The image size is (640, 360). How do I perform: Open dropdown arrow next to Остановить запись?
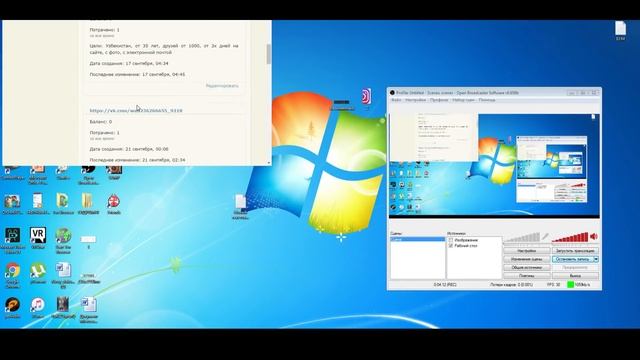click(596, 259)
